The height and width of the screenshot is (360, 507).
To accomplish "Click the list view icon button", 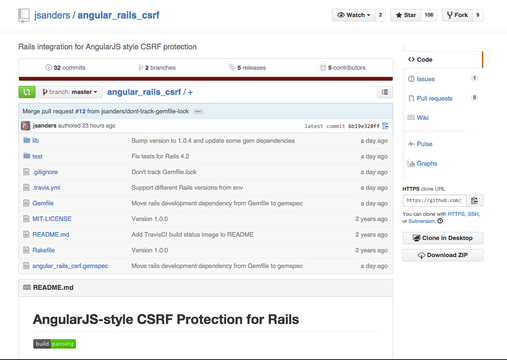I will [385, 92].
